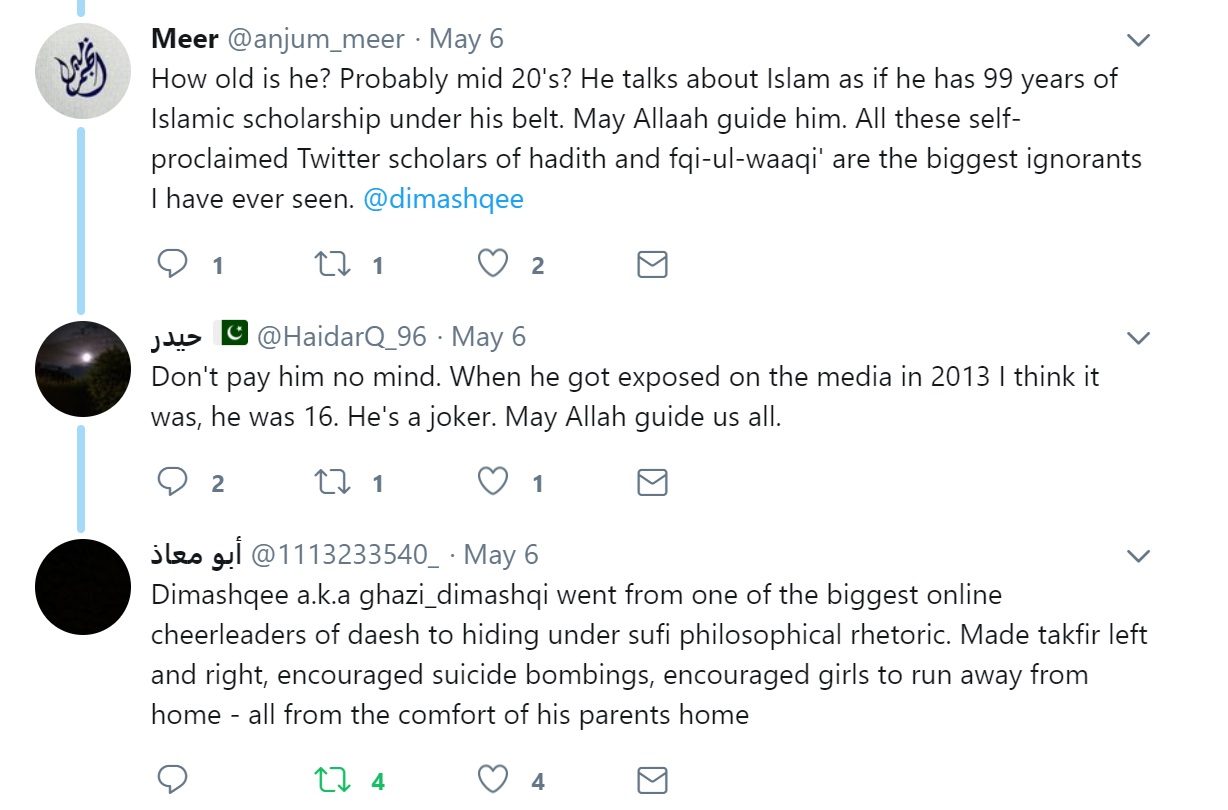The width and height of the screenshot is (1228, 810).
Task: Share HaidarQ_96's tweet via message envelope
Action: [652, 483]
